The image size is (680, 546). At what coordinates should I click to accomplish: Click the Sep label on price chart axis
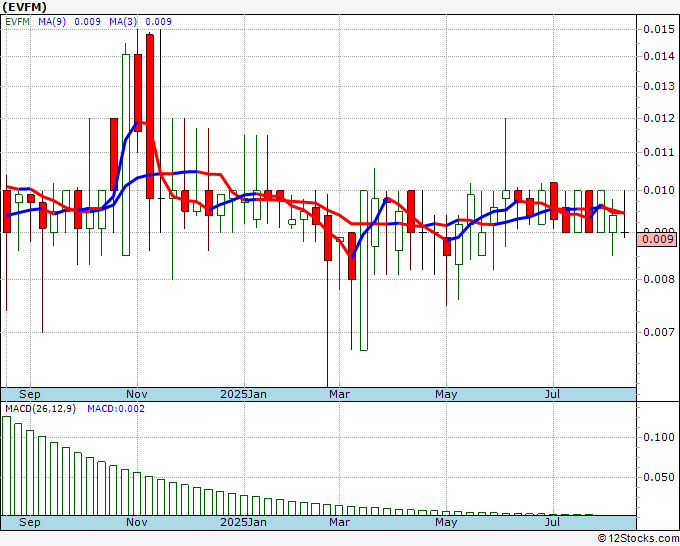click(29, 394)
